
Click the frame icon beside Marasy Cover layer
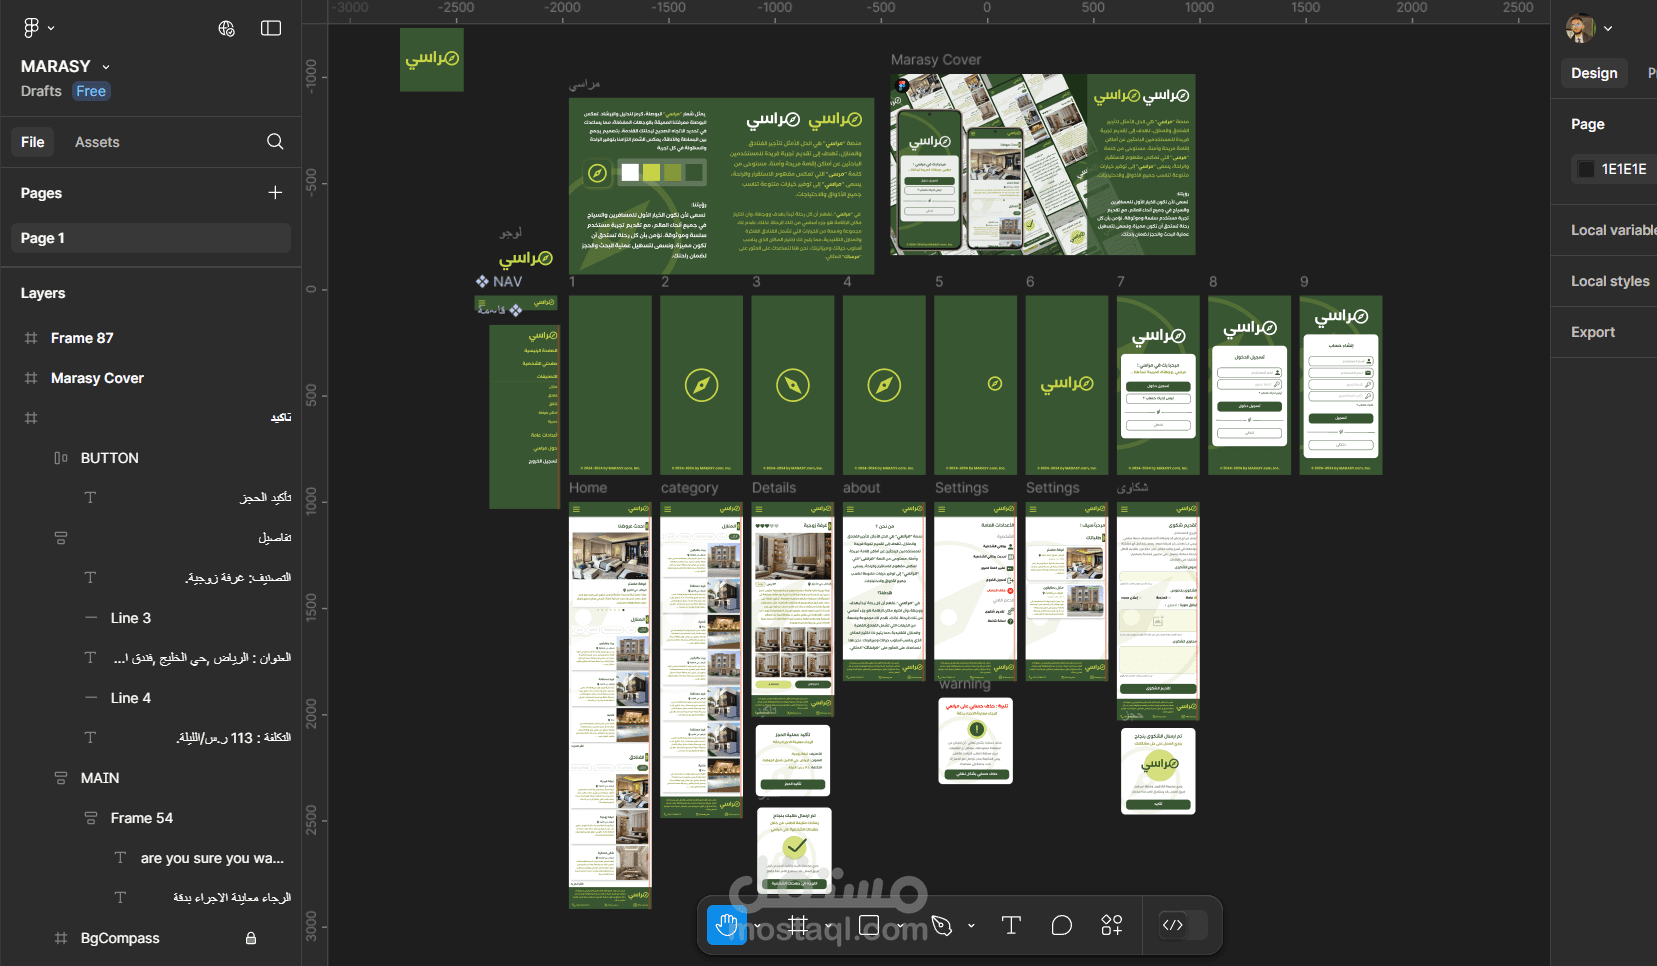pyautogui.click(x=31, y=378)
